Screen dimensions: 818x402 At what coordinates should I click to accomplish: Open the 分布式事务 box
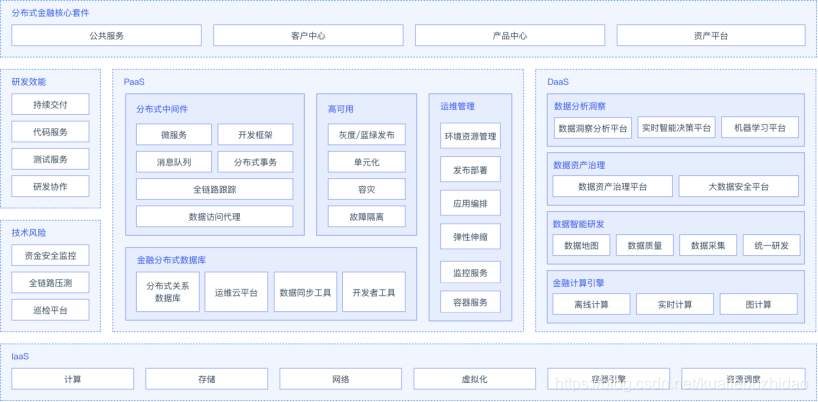click(x=255, y=162)
